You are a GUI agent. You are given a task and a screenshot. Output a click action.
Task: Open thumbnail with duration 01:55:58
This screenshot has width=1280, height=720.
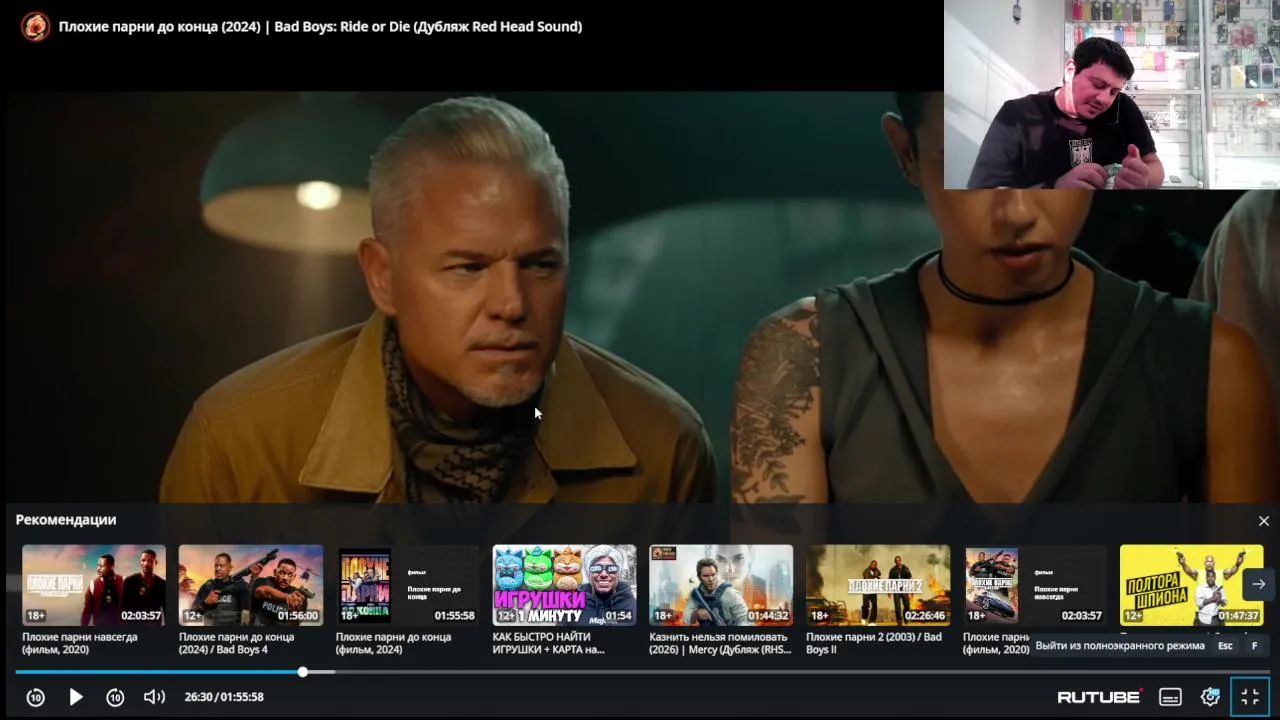pos(408,585)
